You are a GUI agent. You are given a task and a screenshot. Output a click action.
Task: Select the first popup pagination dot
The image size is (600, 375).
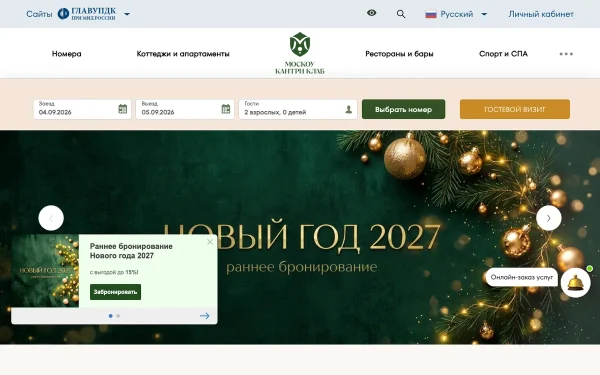click(111, 316)
